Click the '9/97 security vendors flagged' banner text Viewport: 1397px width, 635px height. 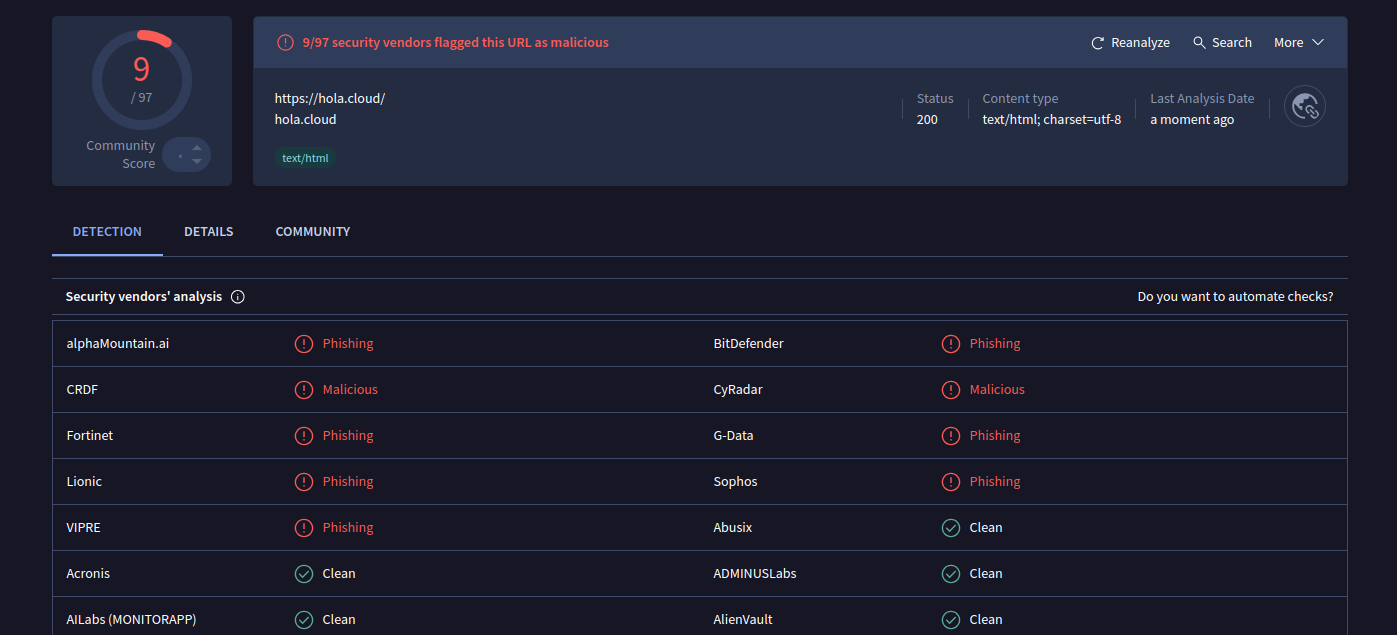click(455, 43)
